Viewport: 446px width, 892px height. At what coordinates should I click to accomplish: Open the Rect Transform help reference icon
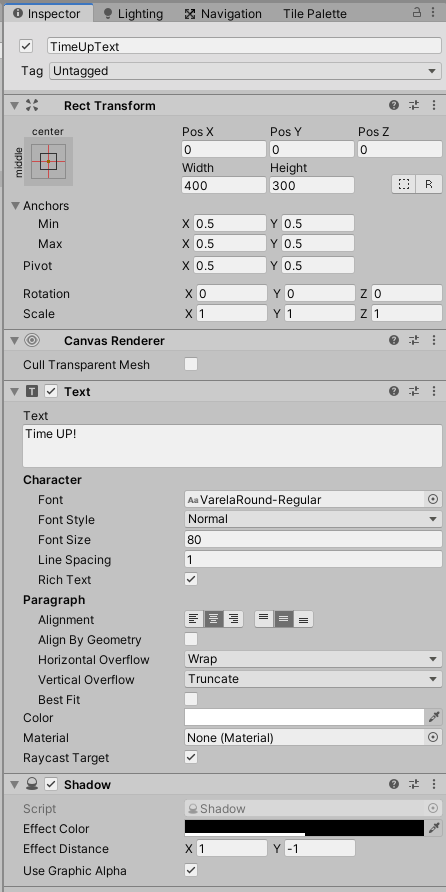[x=394, y=105]
